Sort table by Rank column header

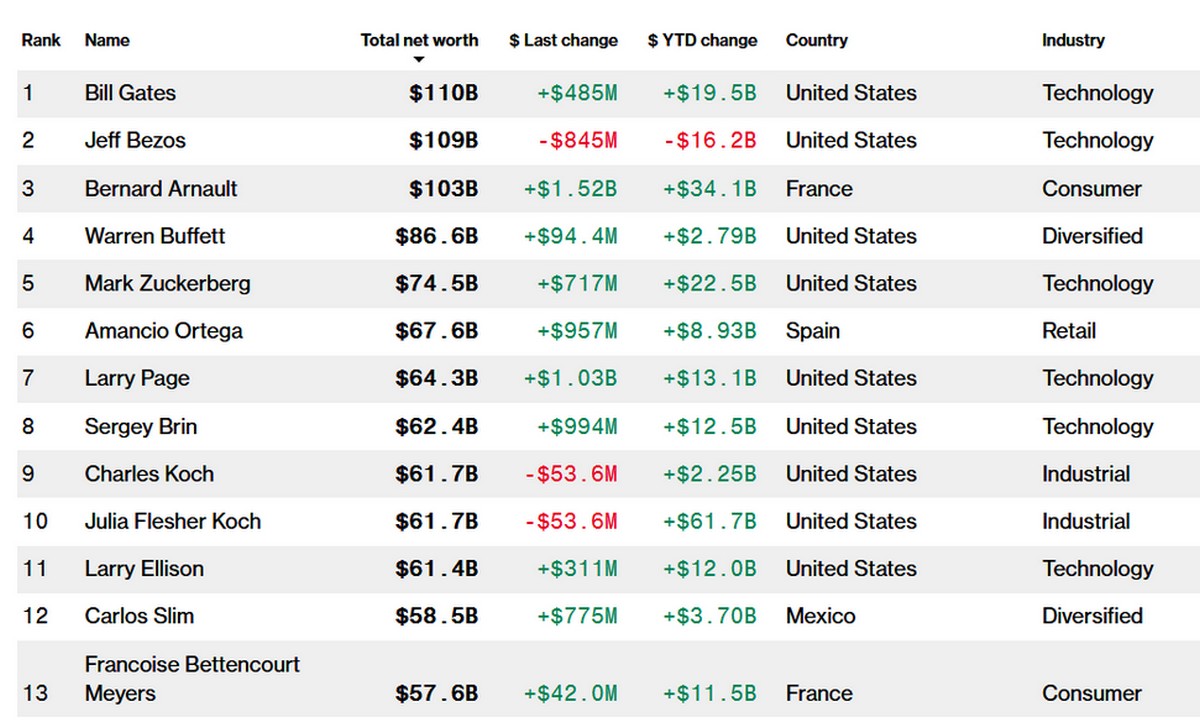(x=41, y=41)
